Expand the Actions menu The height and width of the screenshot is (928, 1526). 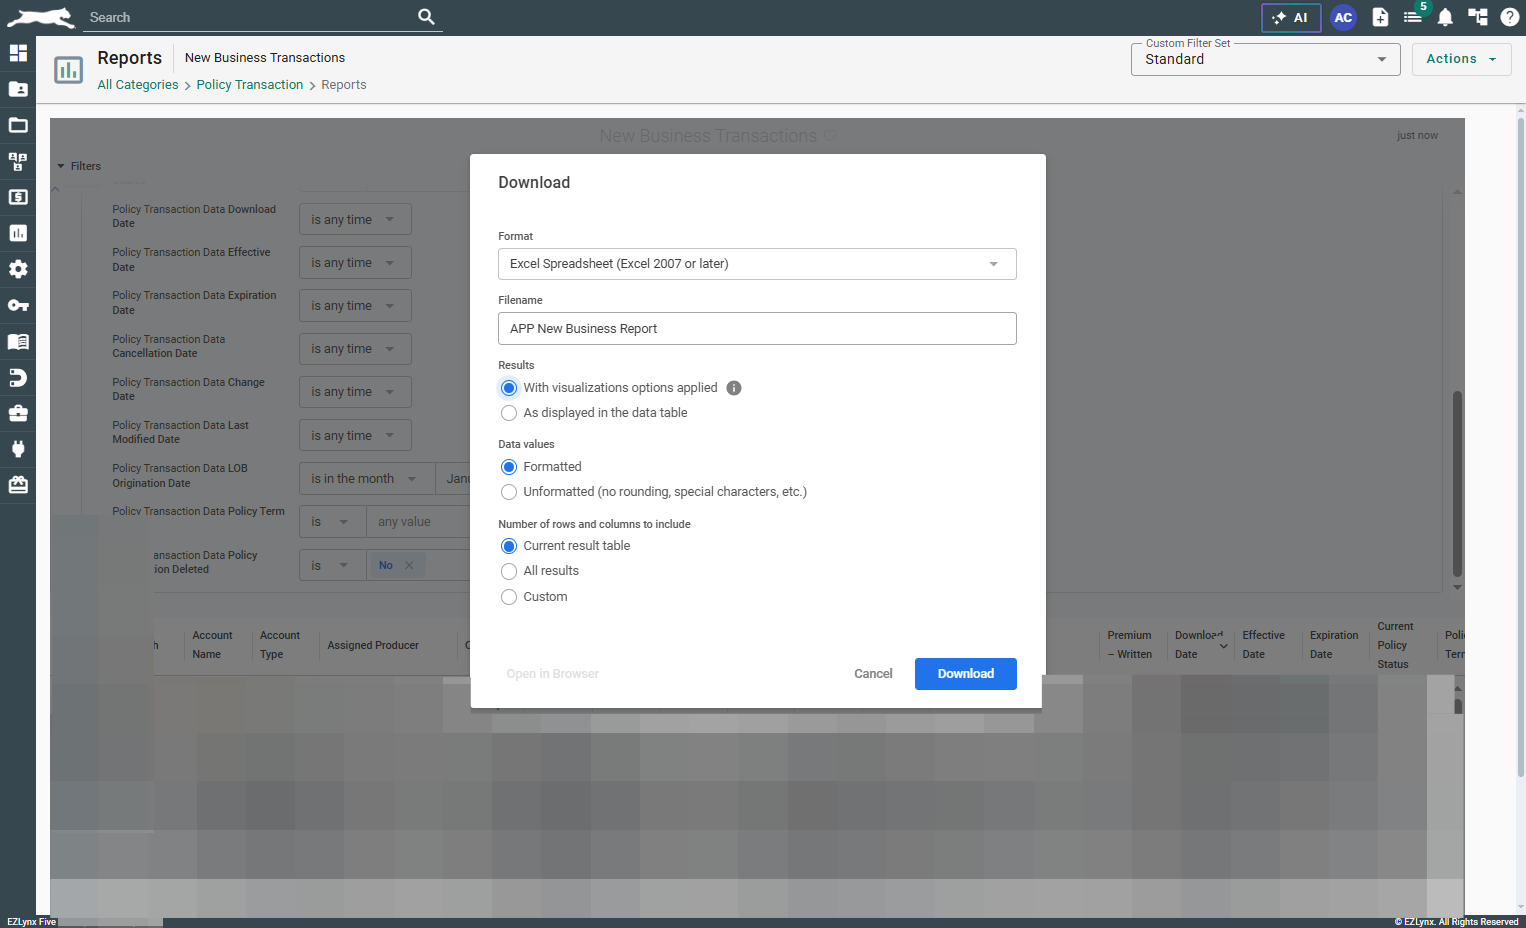point(1461,59)
